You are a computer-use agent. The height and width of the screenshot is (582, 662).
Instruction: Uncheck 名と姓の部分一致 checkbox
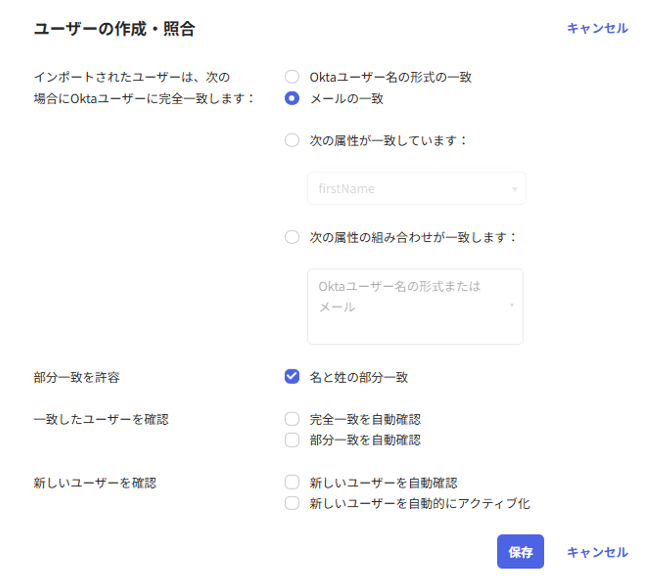pyautogui.click(x=292, y=377)
